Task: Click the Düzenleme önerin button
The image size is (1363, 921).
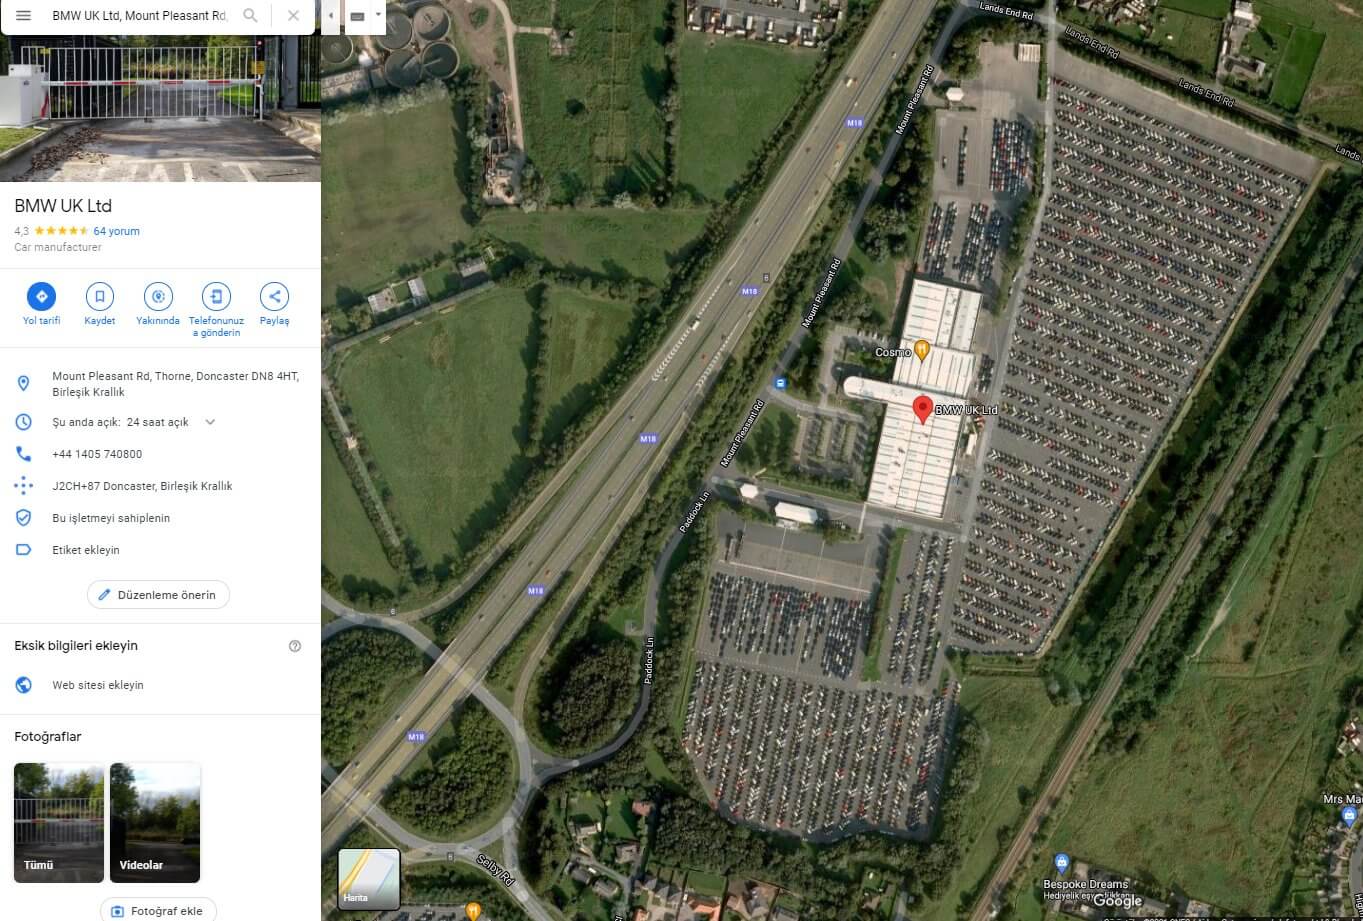Action: pos(158,595)
